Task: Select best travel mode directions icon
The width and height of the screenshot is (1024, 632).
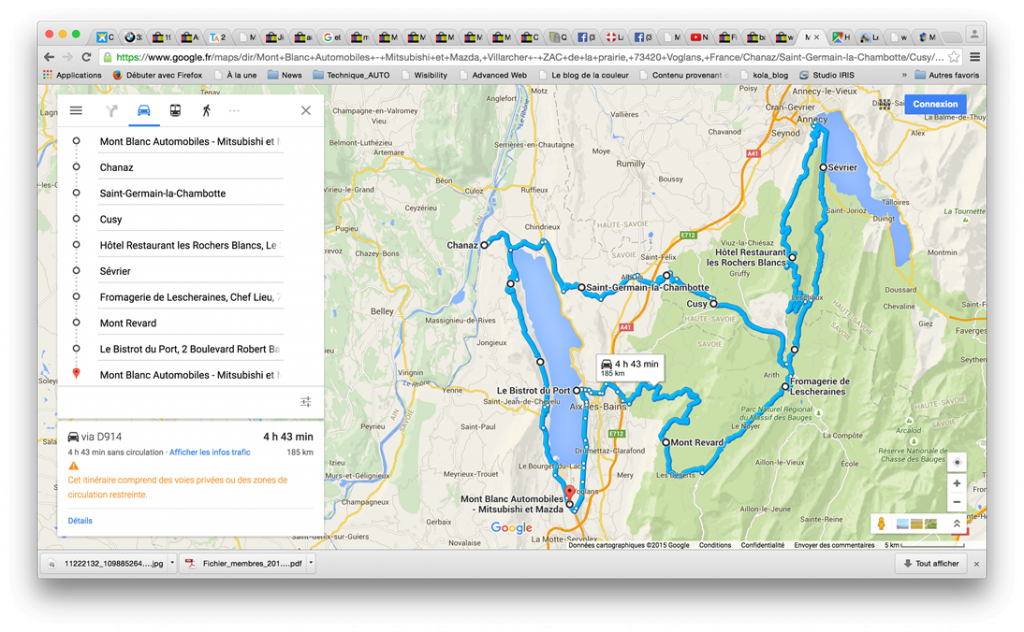Action: (x=112, y=110)
